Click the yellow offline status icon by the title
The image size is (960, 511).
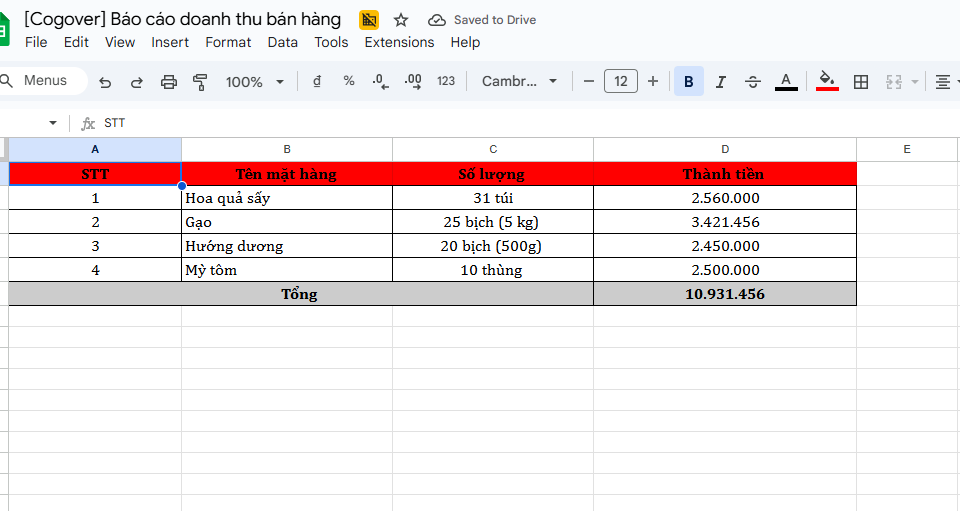pos(369,20)
